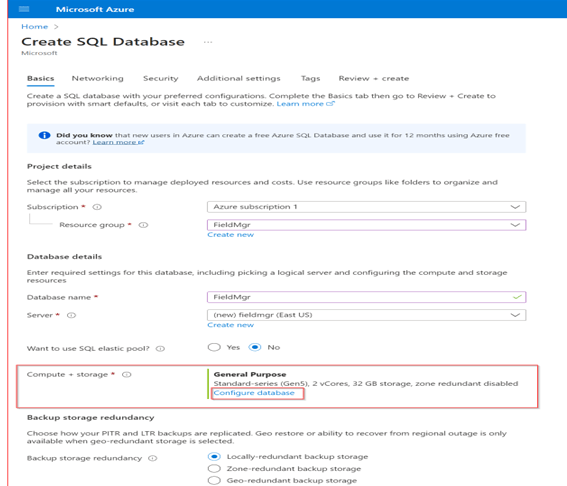Click the Backup storage redundancy info icon

pyautogui.click(x=153, y=458)
